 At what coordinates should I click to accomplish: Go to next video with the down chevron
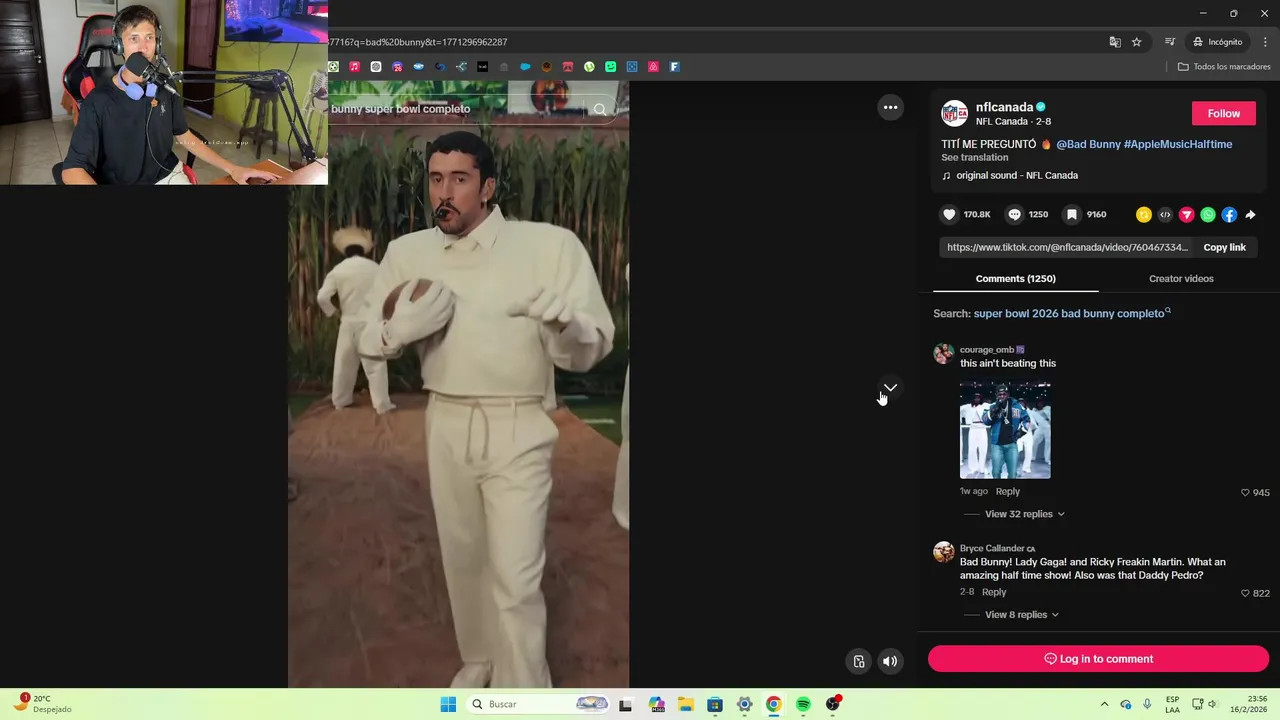[890, 387]
